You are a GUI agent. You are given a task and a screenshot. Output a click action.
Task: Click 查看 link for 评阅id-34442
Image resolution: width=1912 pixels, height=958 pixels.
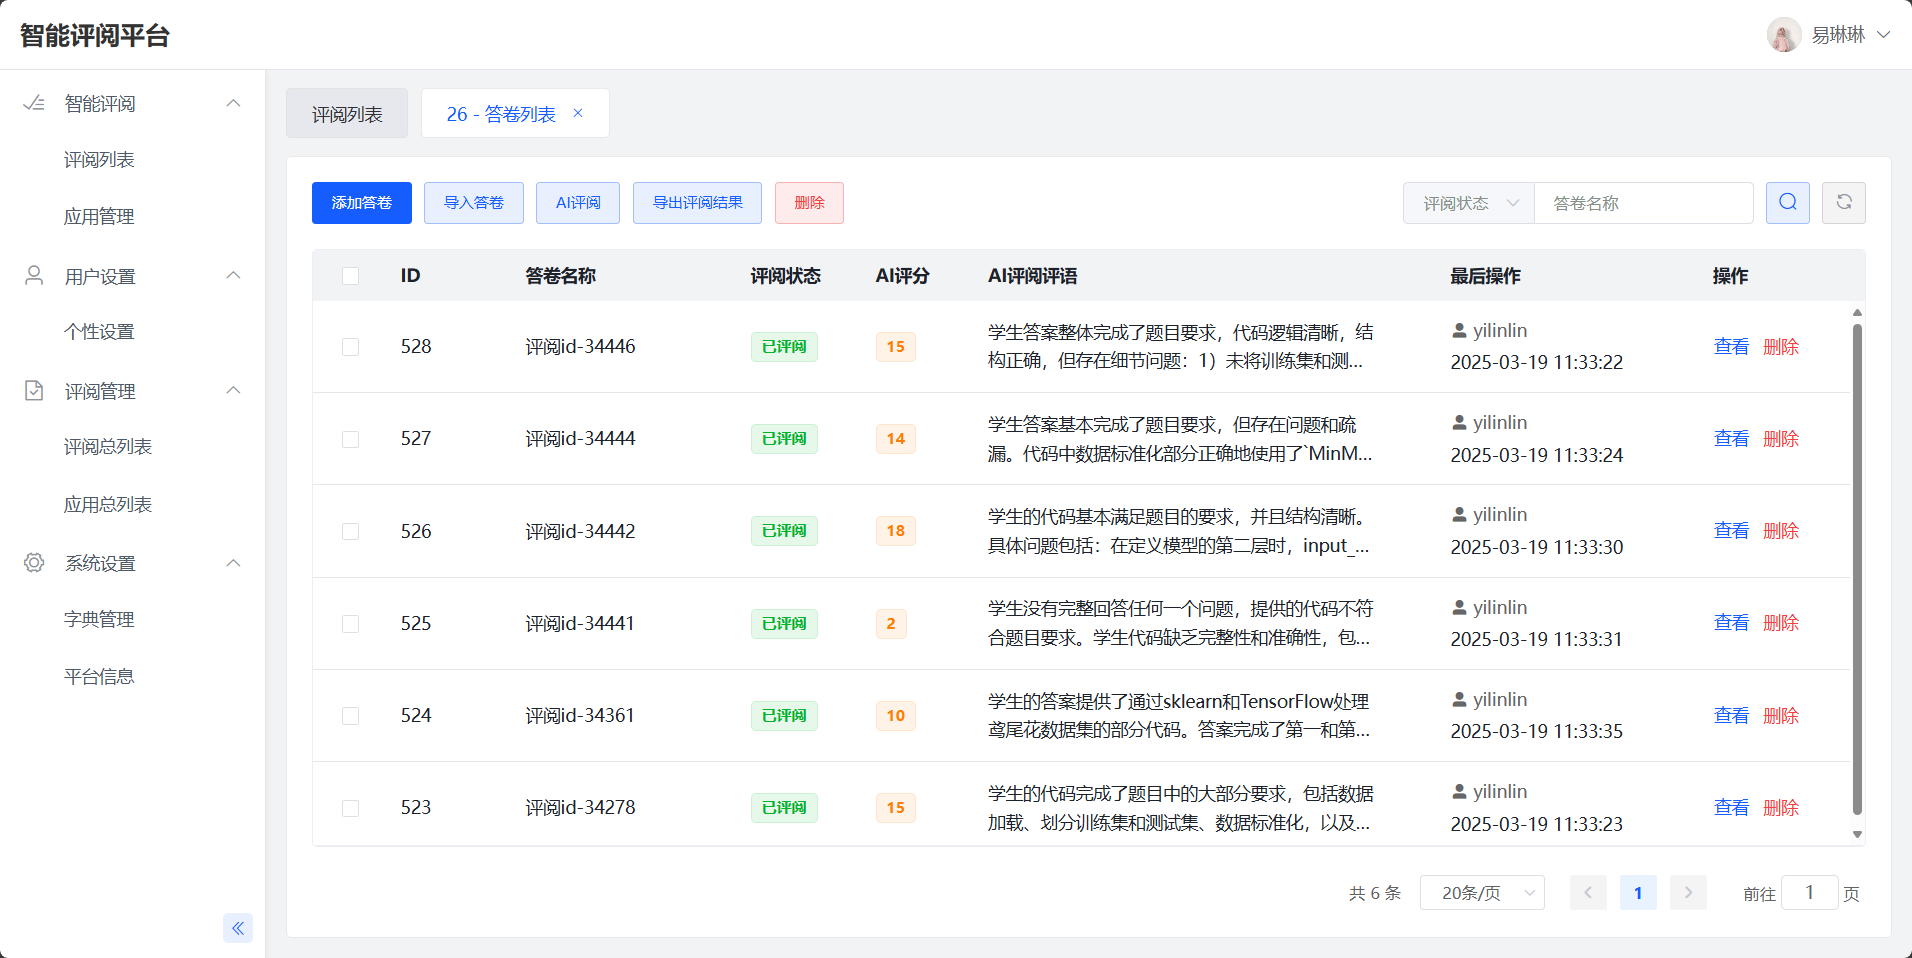[1731, 531]
